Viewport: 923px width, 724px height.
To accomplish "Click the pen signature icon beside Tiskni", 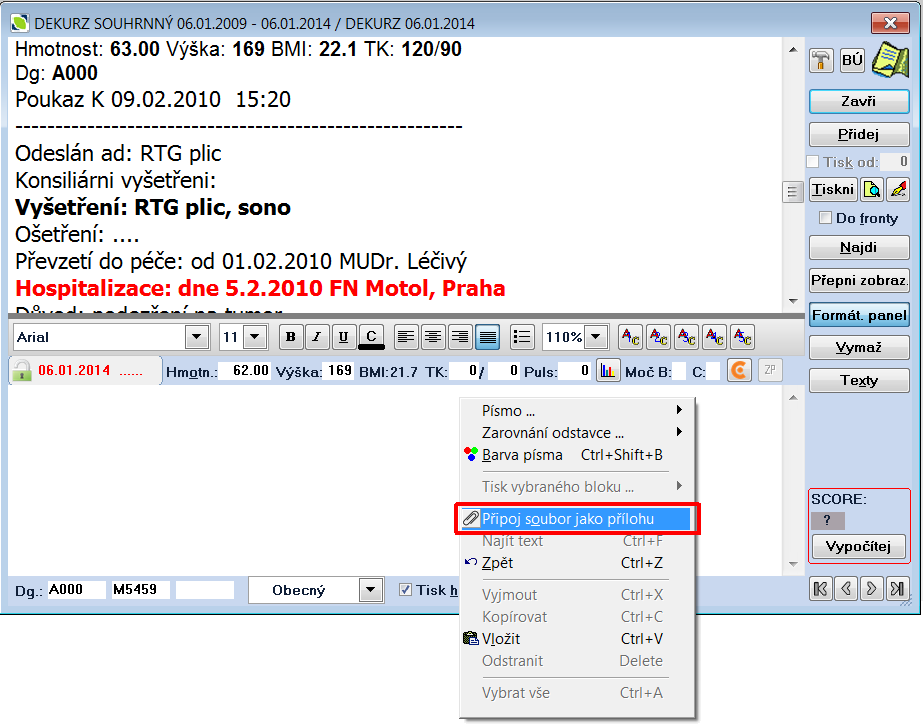I will [x=898, y=190].
